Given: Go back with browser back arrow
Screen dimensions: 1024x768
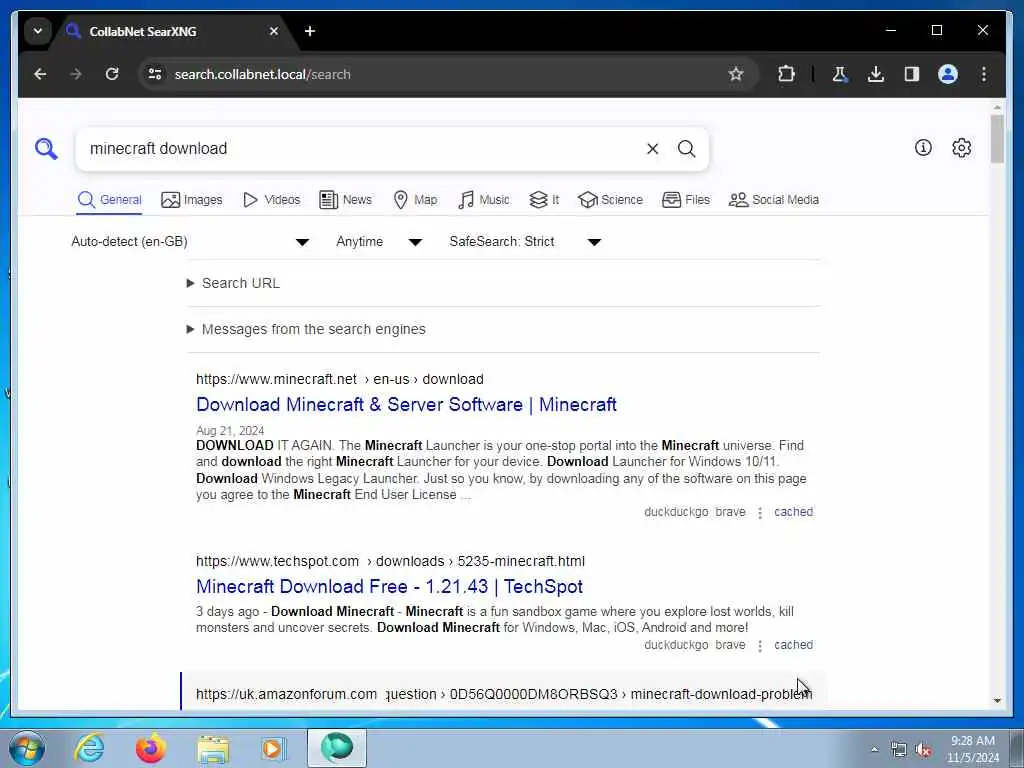Looking at the screenshot, I should pos(40,74).
